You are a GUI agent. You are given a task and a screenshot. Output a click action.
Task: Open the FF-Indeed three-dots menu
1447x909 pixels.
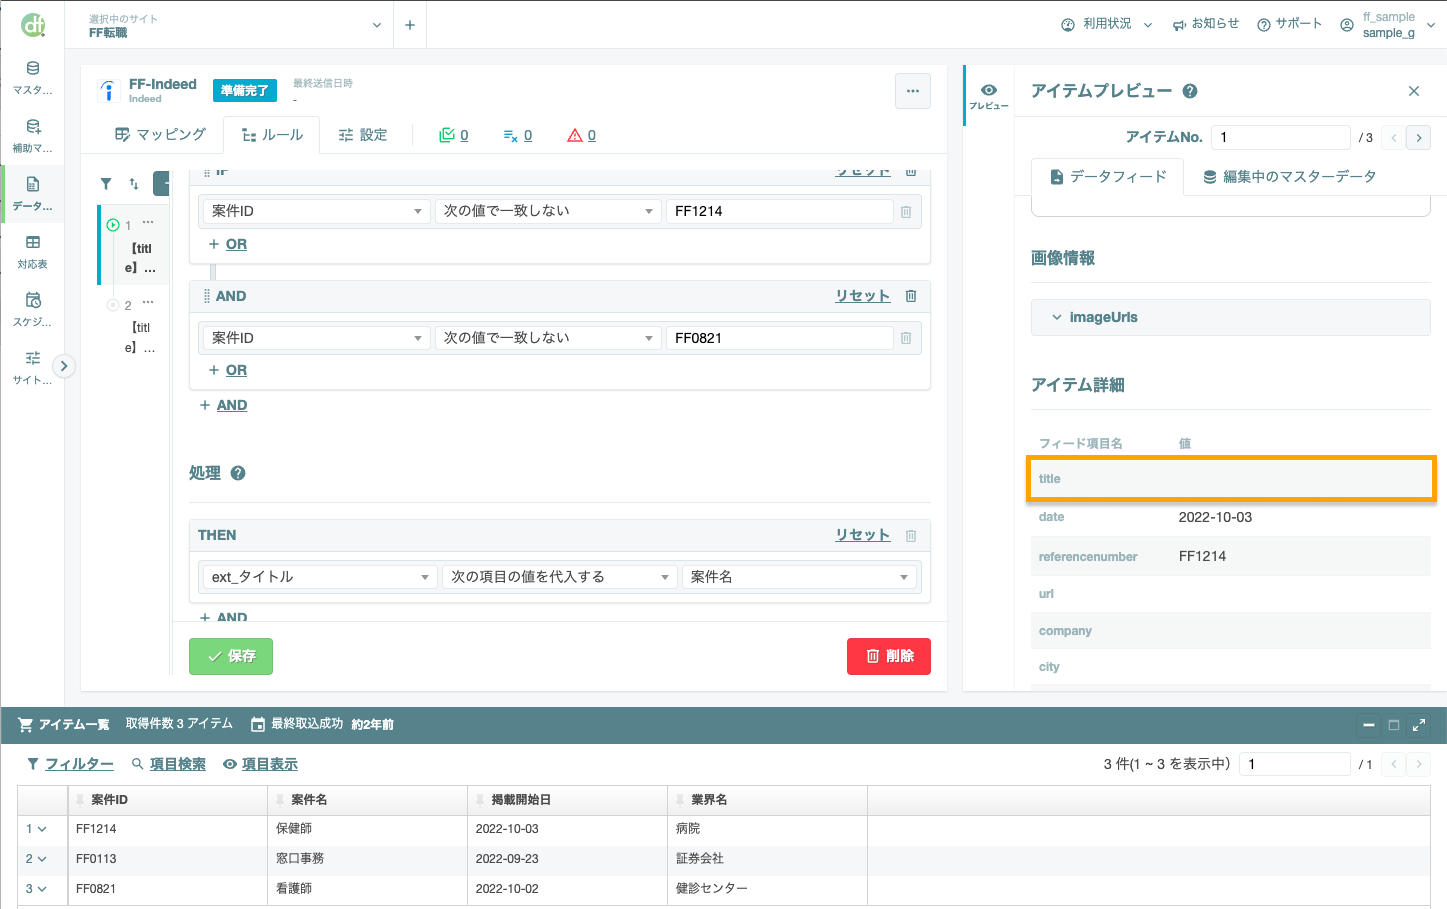(x=913, y=91)
